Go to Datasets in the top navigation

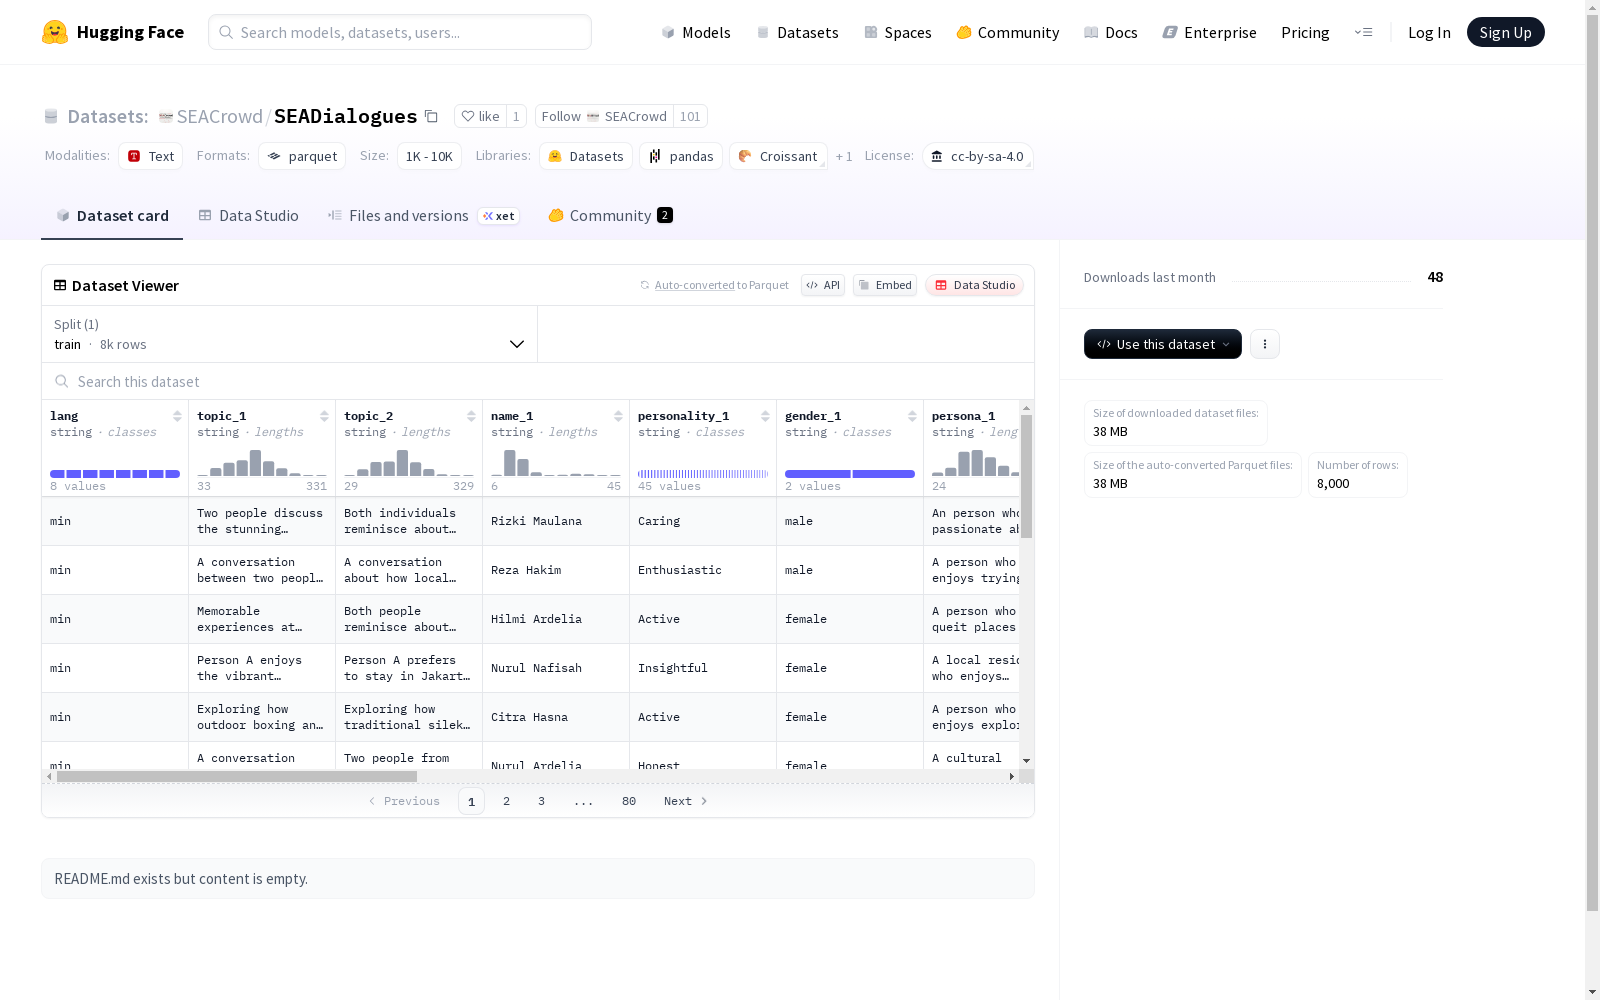pyautogui.click(x=797, y=32)
